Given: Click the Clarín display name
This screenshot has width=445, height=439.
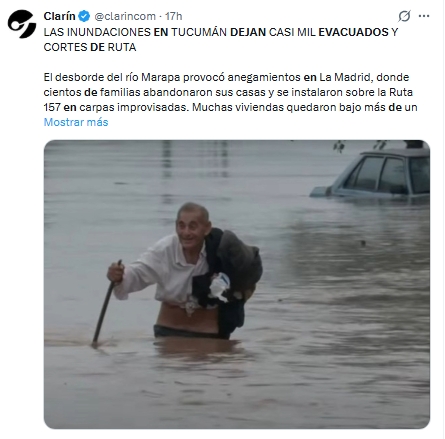Looking at the screenshot, I should pos(59,16).
